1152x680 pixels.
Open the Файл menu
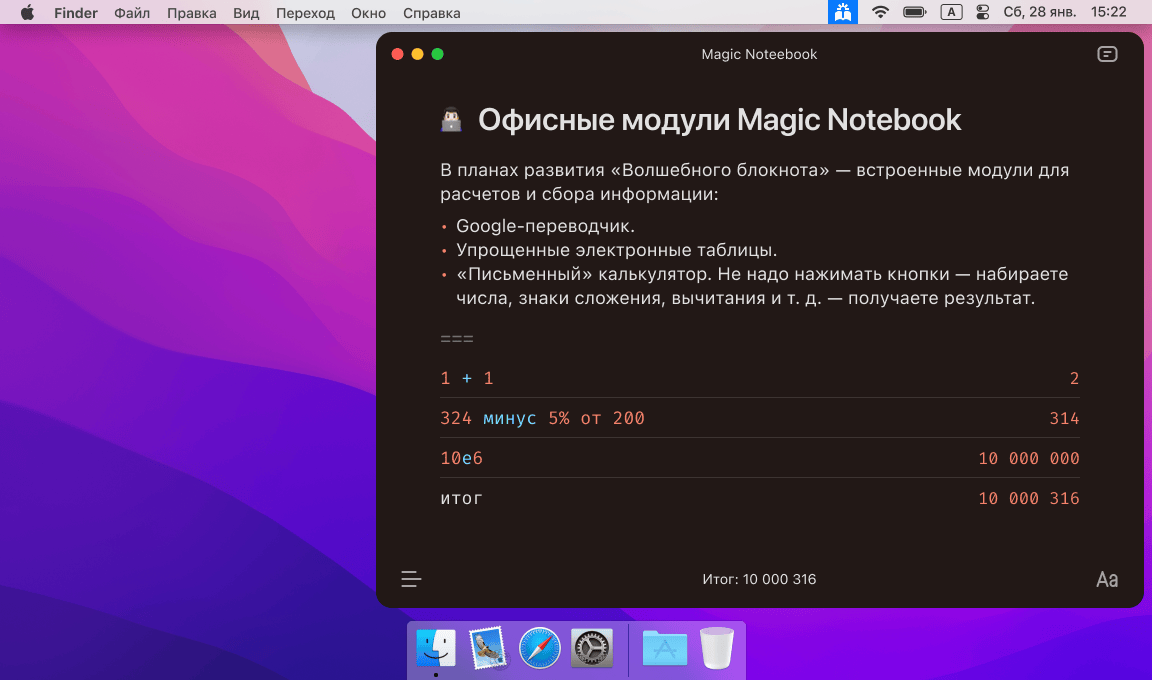coord(132,13)
